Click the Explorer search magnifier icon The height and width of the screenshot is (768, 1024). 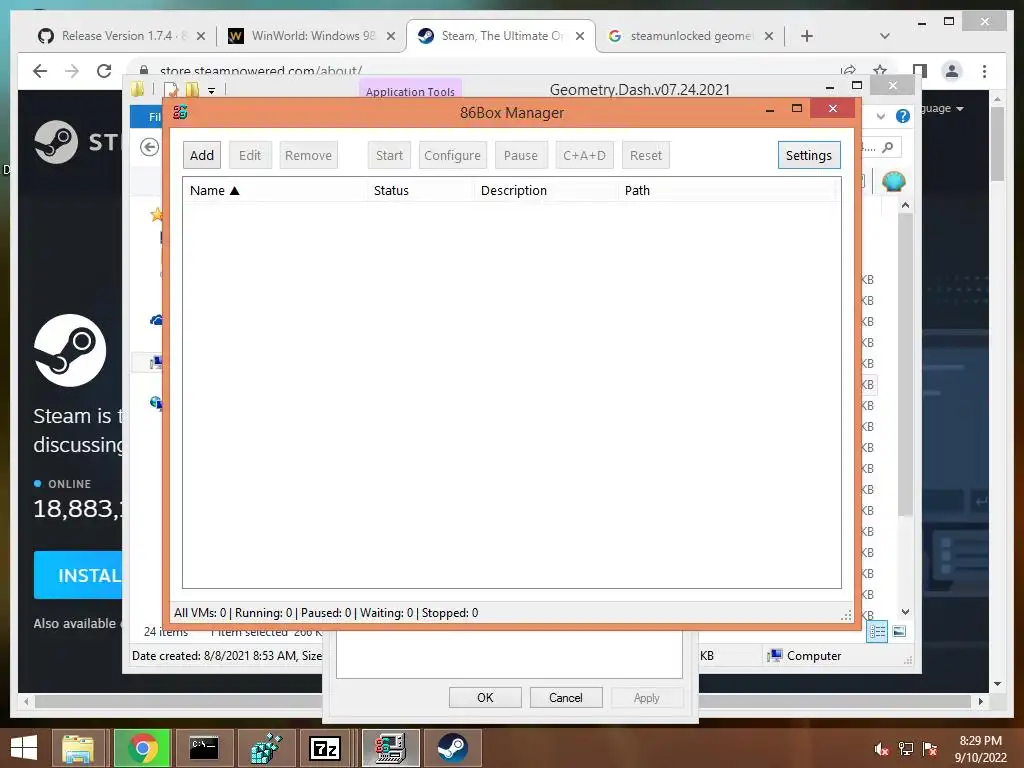click(x=888, y=148)
